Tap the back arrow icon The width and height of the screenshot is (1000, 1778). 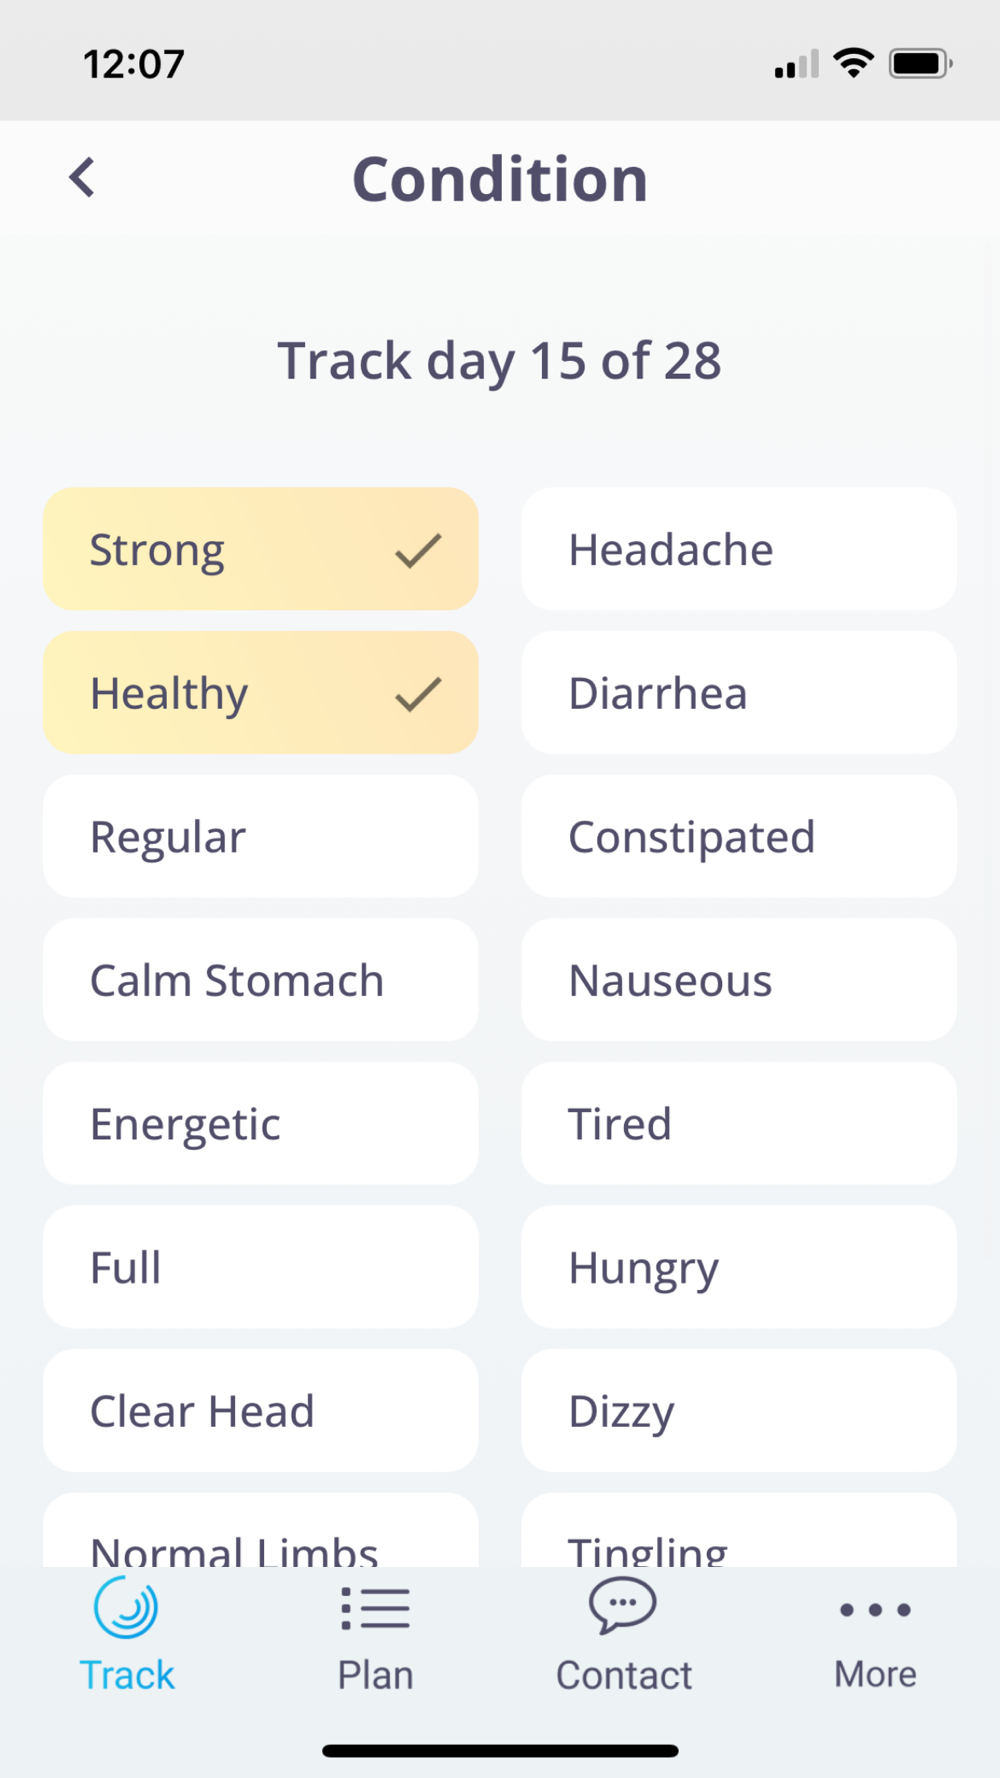pos(83,178)
